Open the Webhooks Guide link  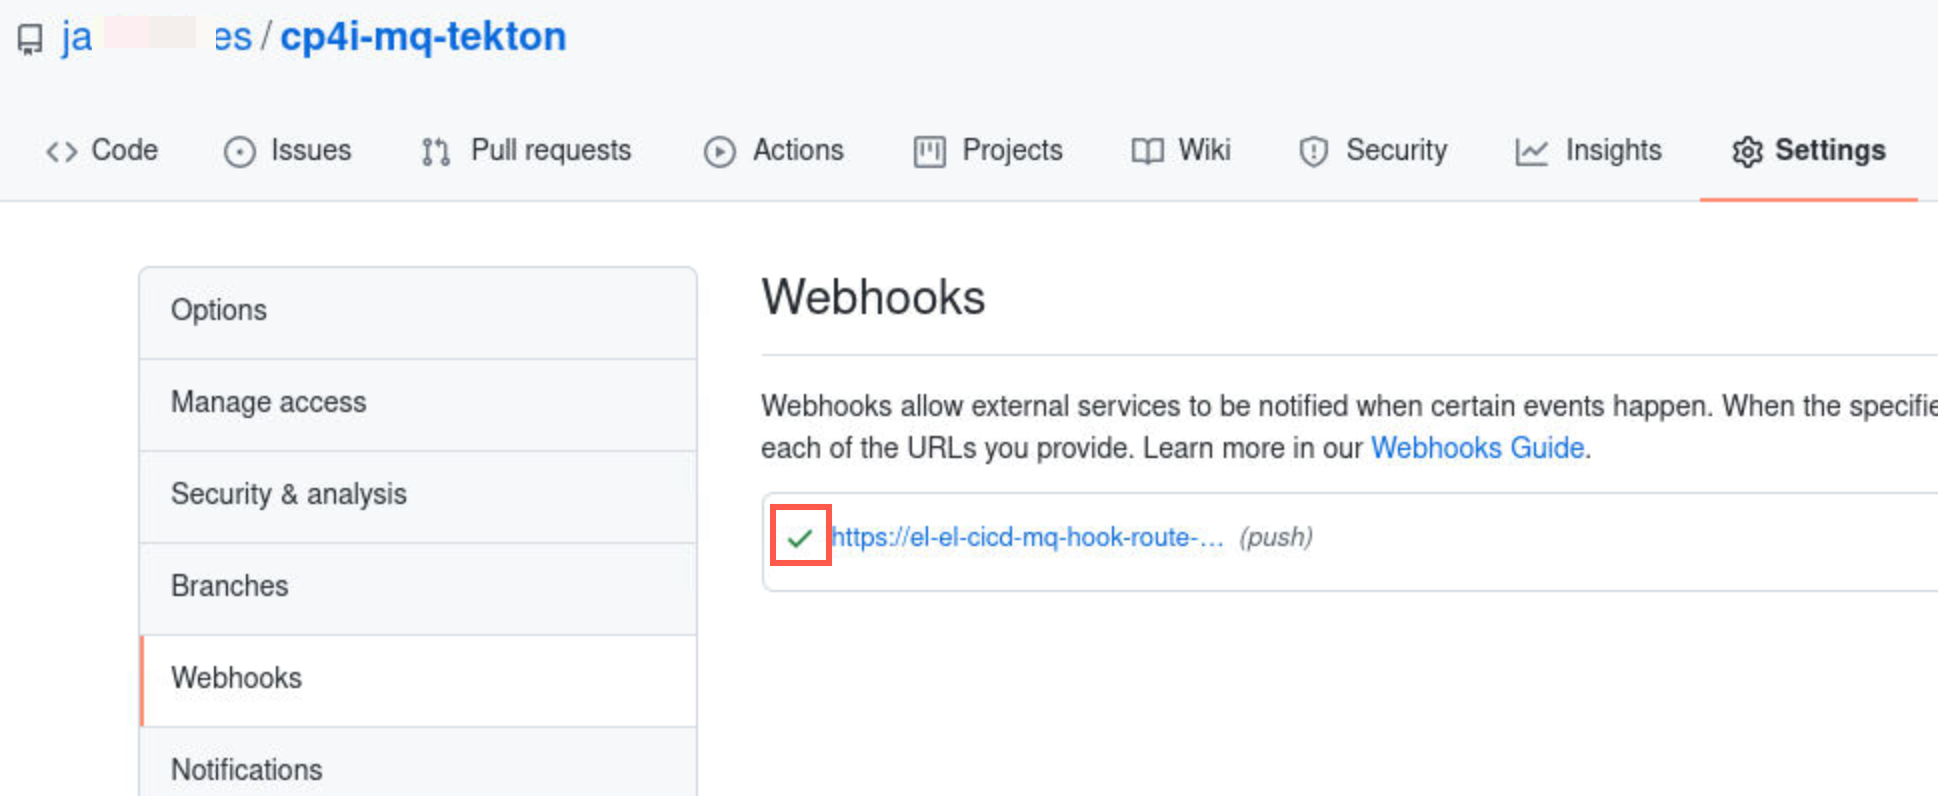1477,447
